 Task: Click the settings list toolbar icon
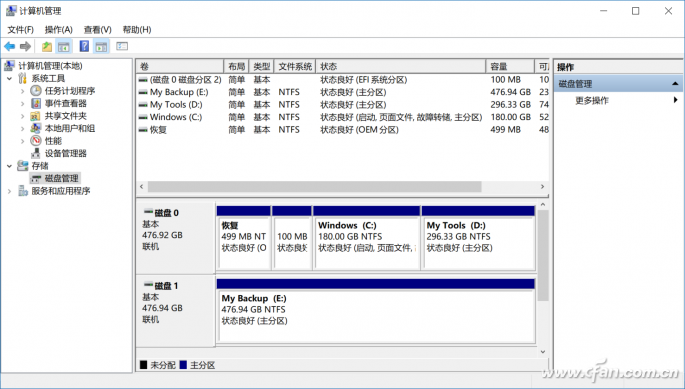click(122, 46)
